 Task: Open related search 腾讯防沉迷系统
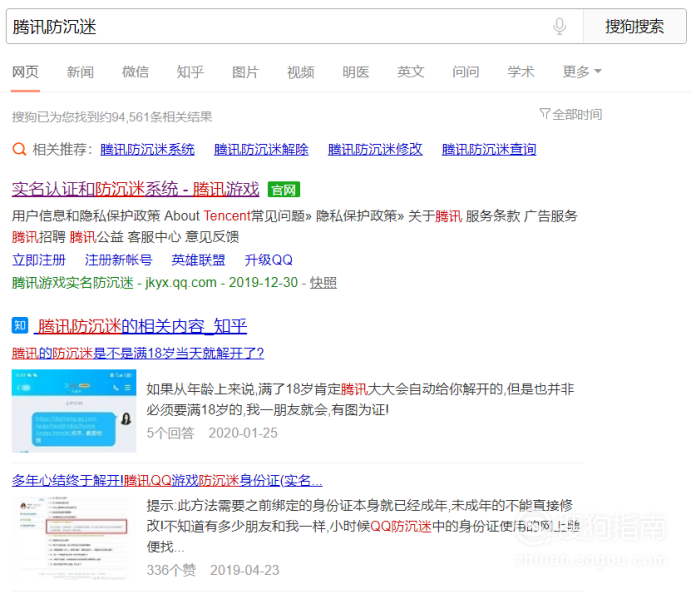(147, 150)
